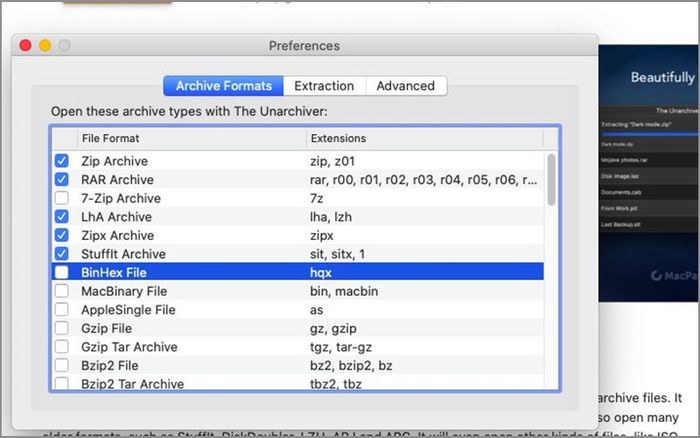Click the 'hqx' extensions cell

pos(321,273)
